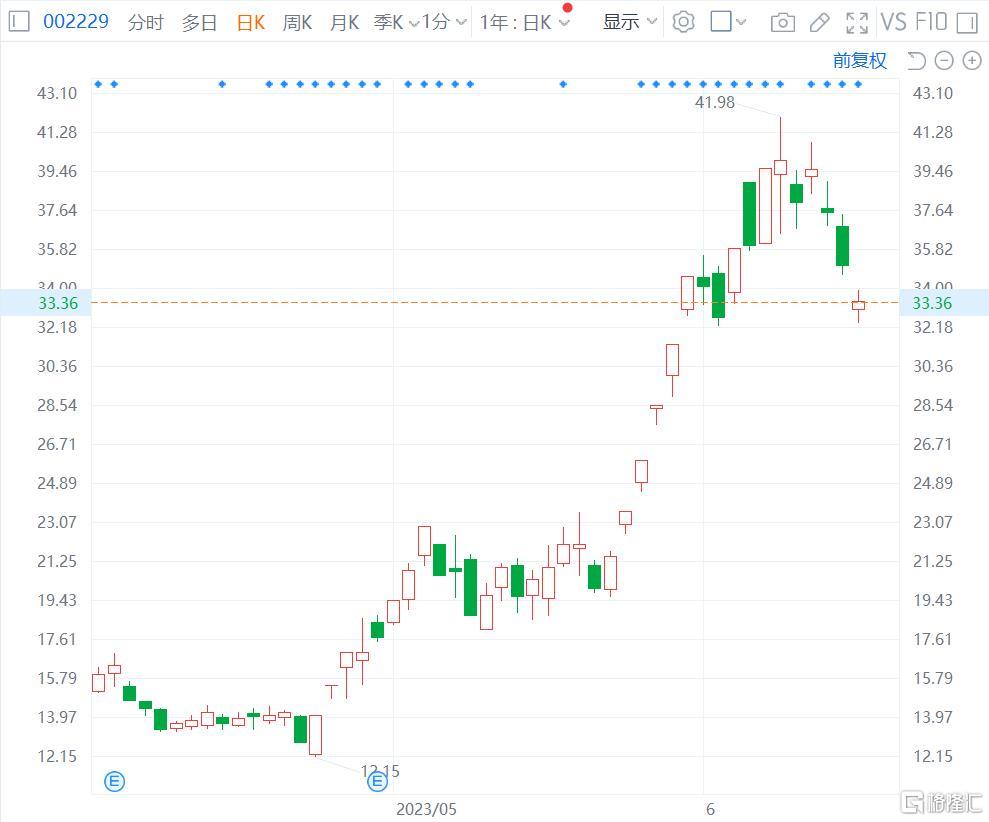Image resolution: width=989 pixels, height=822 pixels.
Task: Click the 33.36 current price tag on right axis
Action: (x=944, y=303)
